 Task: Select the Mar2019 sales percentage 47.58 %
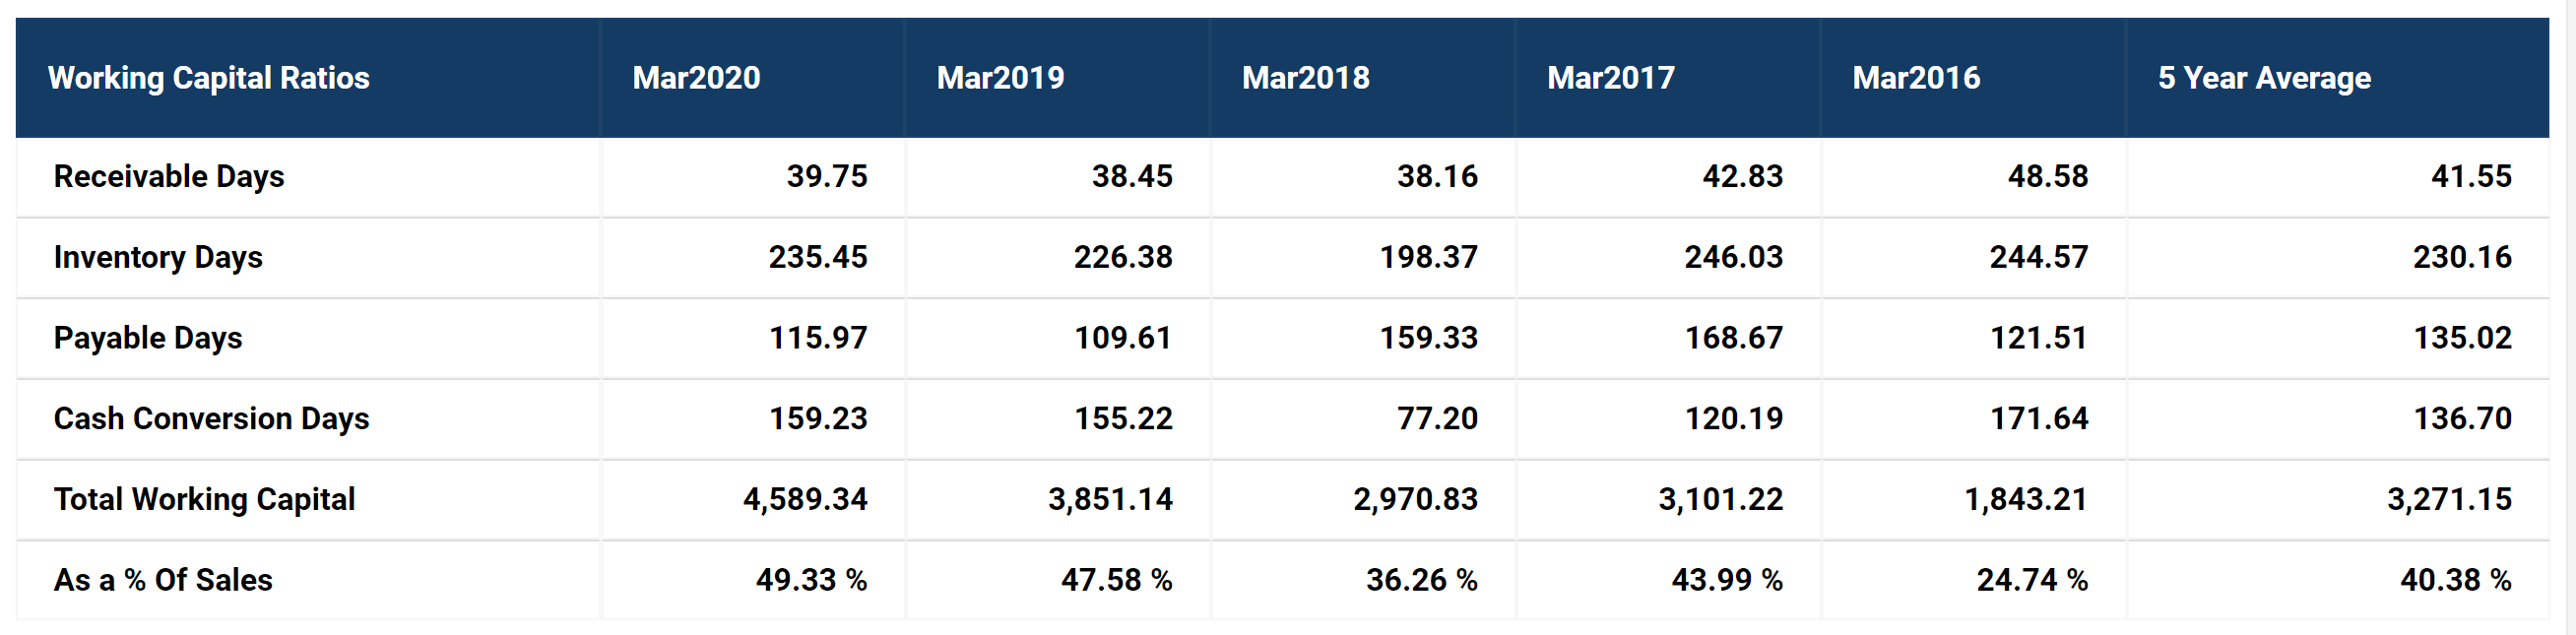(1116, 580)
